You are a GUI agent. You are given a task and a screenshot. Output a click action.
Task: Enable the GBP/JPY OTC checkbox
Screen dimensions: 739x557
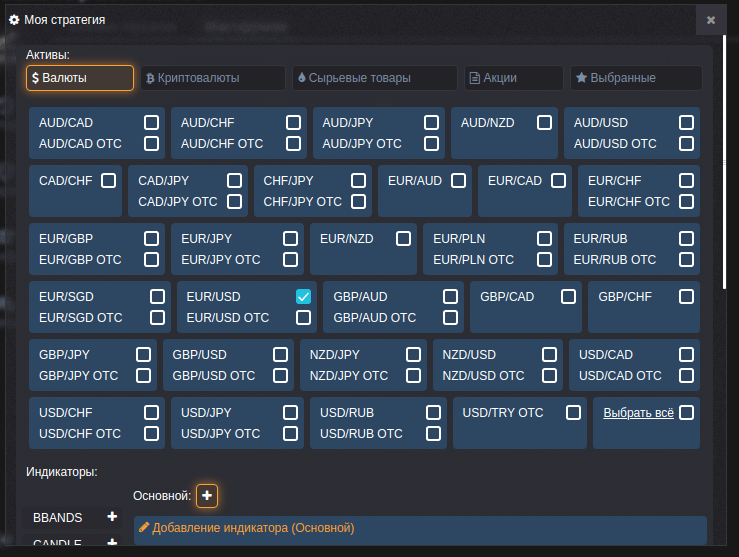click(x=143, y=376)
